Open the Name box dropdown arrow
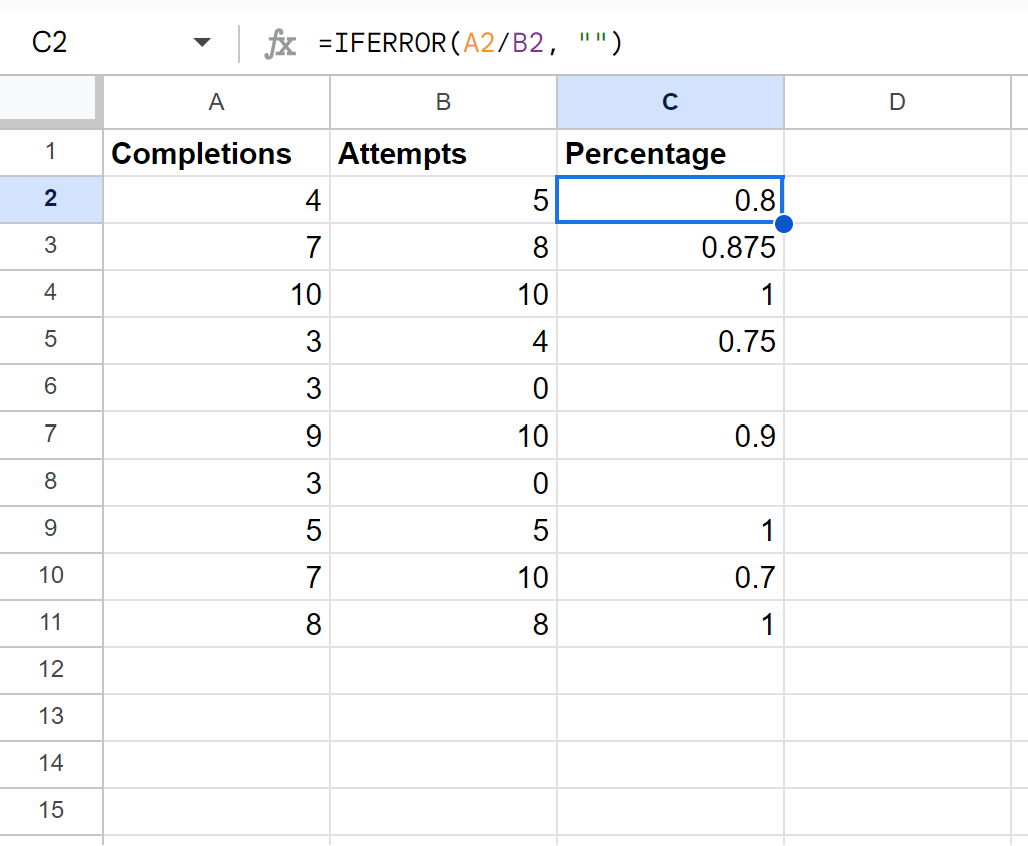The height and width of the screenshot is (846, 1028). (202, 43)
